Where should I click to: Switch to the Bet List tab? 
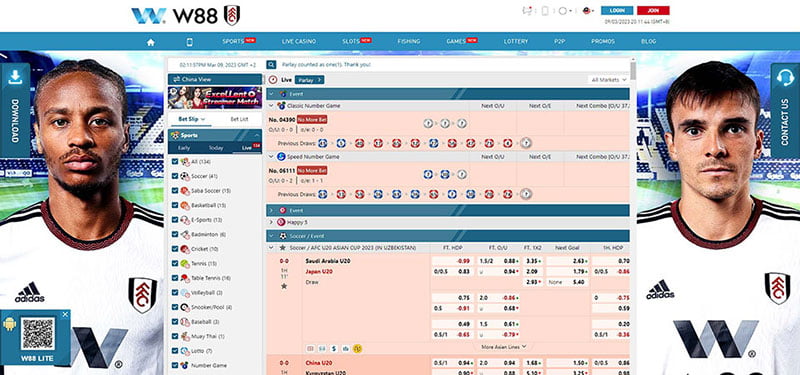239,119
